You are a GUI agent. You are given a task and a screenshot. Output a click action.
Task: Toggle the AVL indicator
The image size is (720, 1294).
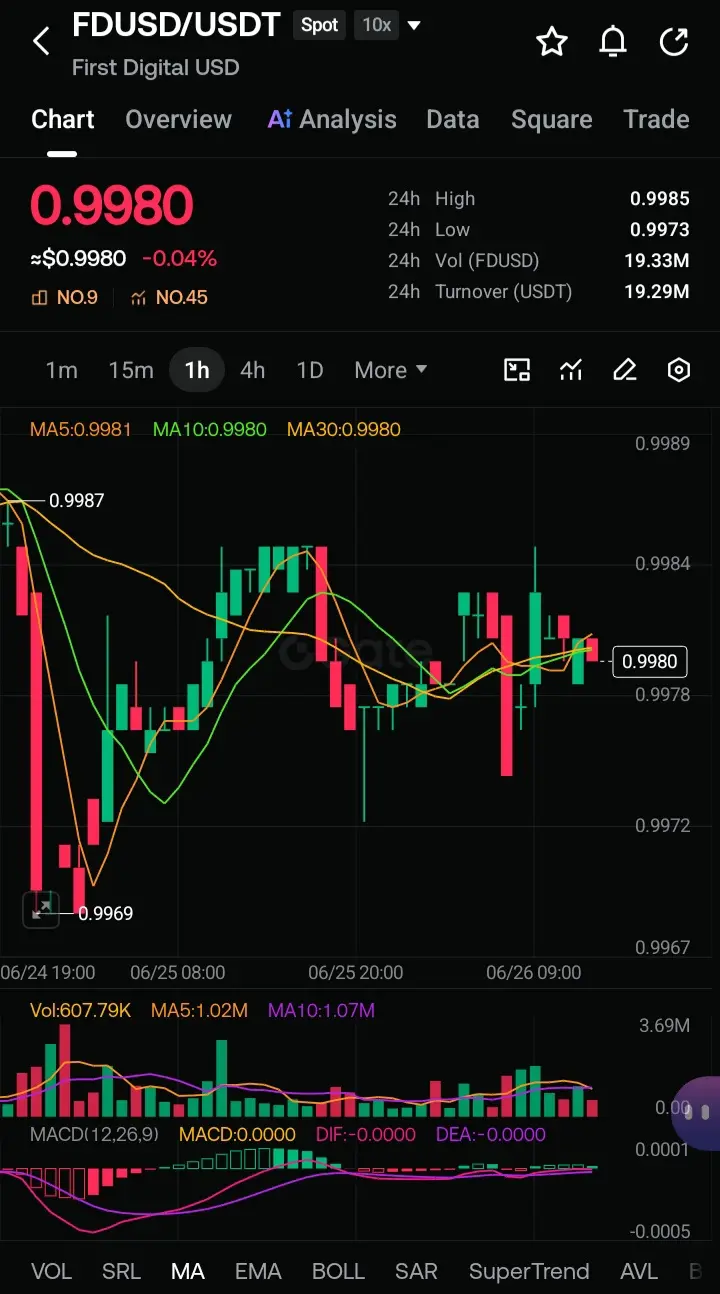pos(639,1271)
